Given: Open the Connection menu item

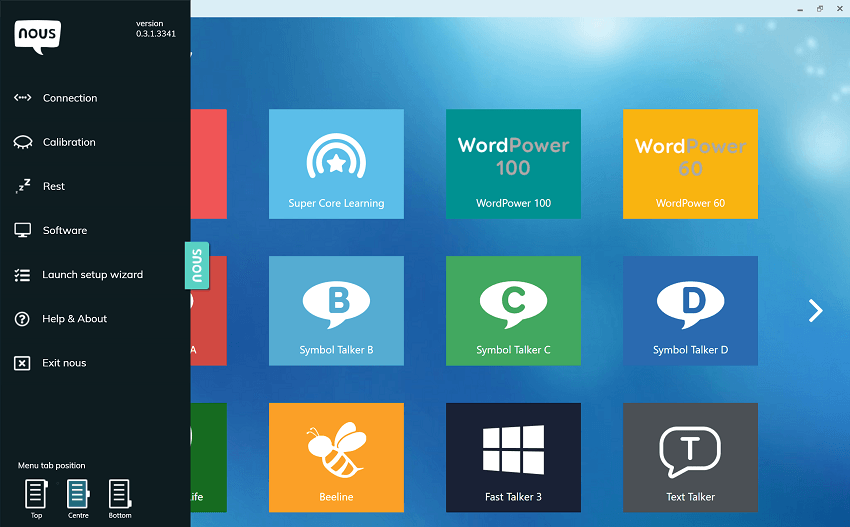Looking at the screenshot, I should (x=69, y=98).
